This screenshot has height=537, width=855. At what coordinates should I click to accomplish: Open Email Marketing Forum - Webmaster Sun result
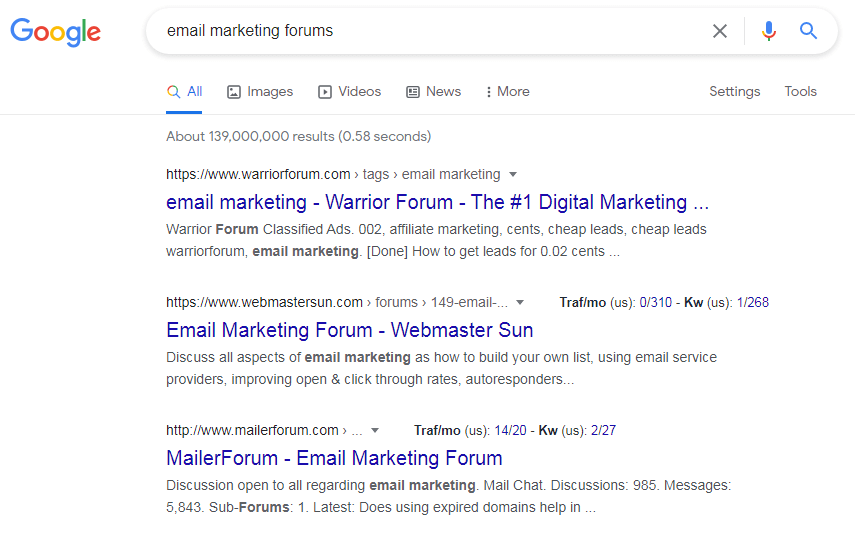coord(350,330)
